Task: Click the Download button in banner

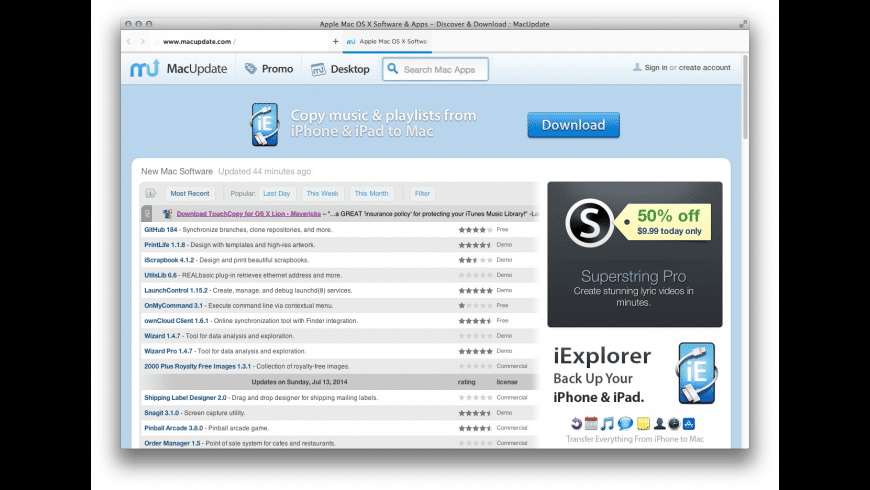Action: point(573,125)
